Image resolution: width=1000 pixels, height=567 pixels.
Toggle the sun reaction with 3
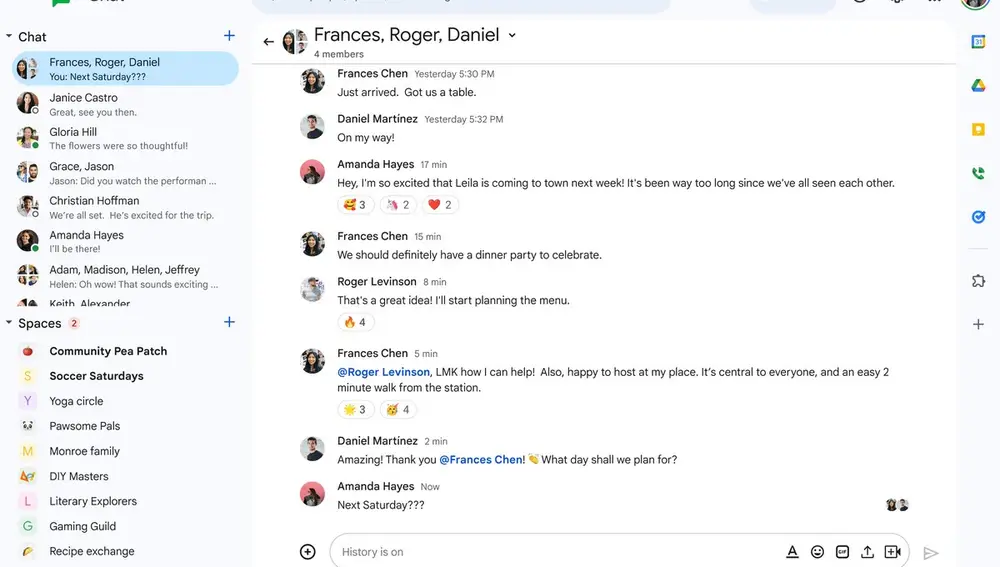pyautogui.click(x=355, y=409)
